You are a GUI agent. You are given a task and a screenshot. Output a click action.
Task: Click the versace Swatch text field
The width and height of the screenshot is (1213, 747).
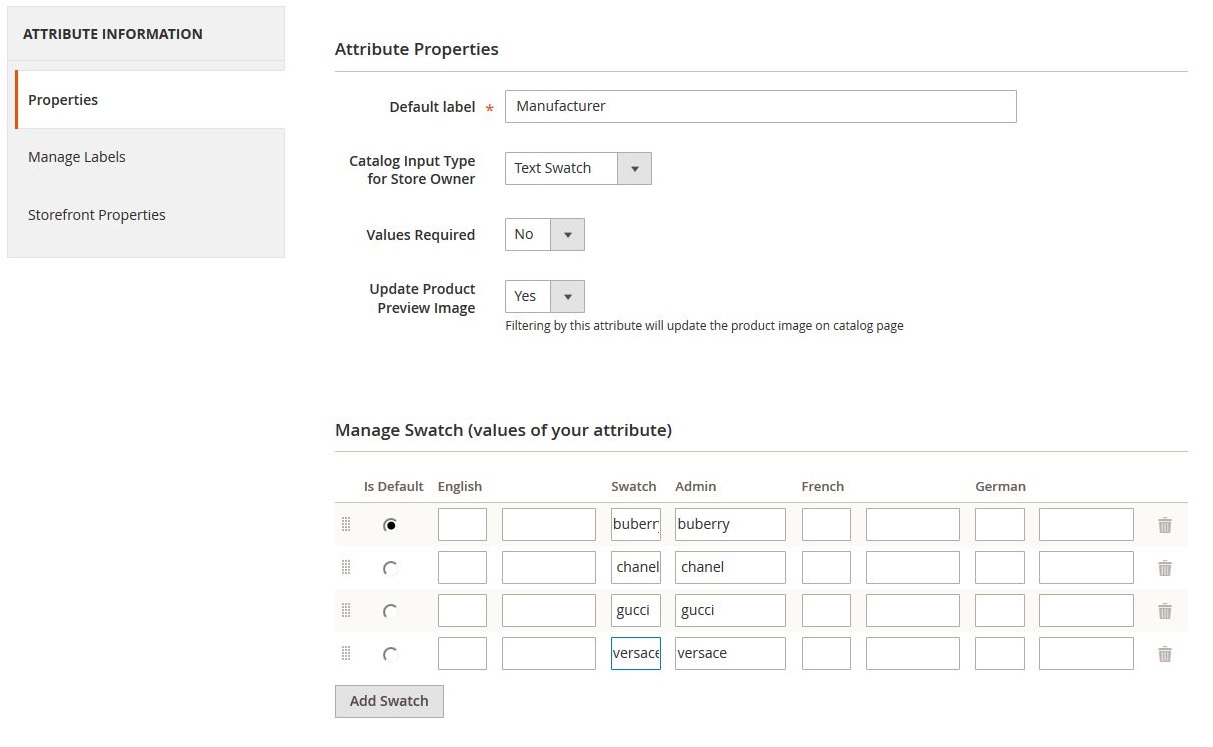click(x=635, y=654)
